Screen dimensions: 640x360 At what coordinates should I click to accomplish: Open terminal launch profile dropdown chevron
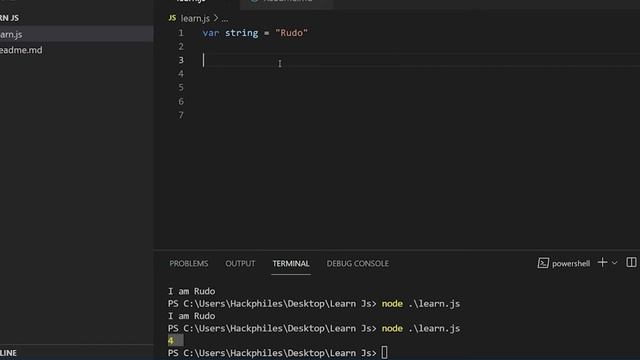pos(614,263)
